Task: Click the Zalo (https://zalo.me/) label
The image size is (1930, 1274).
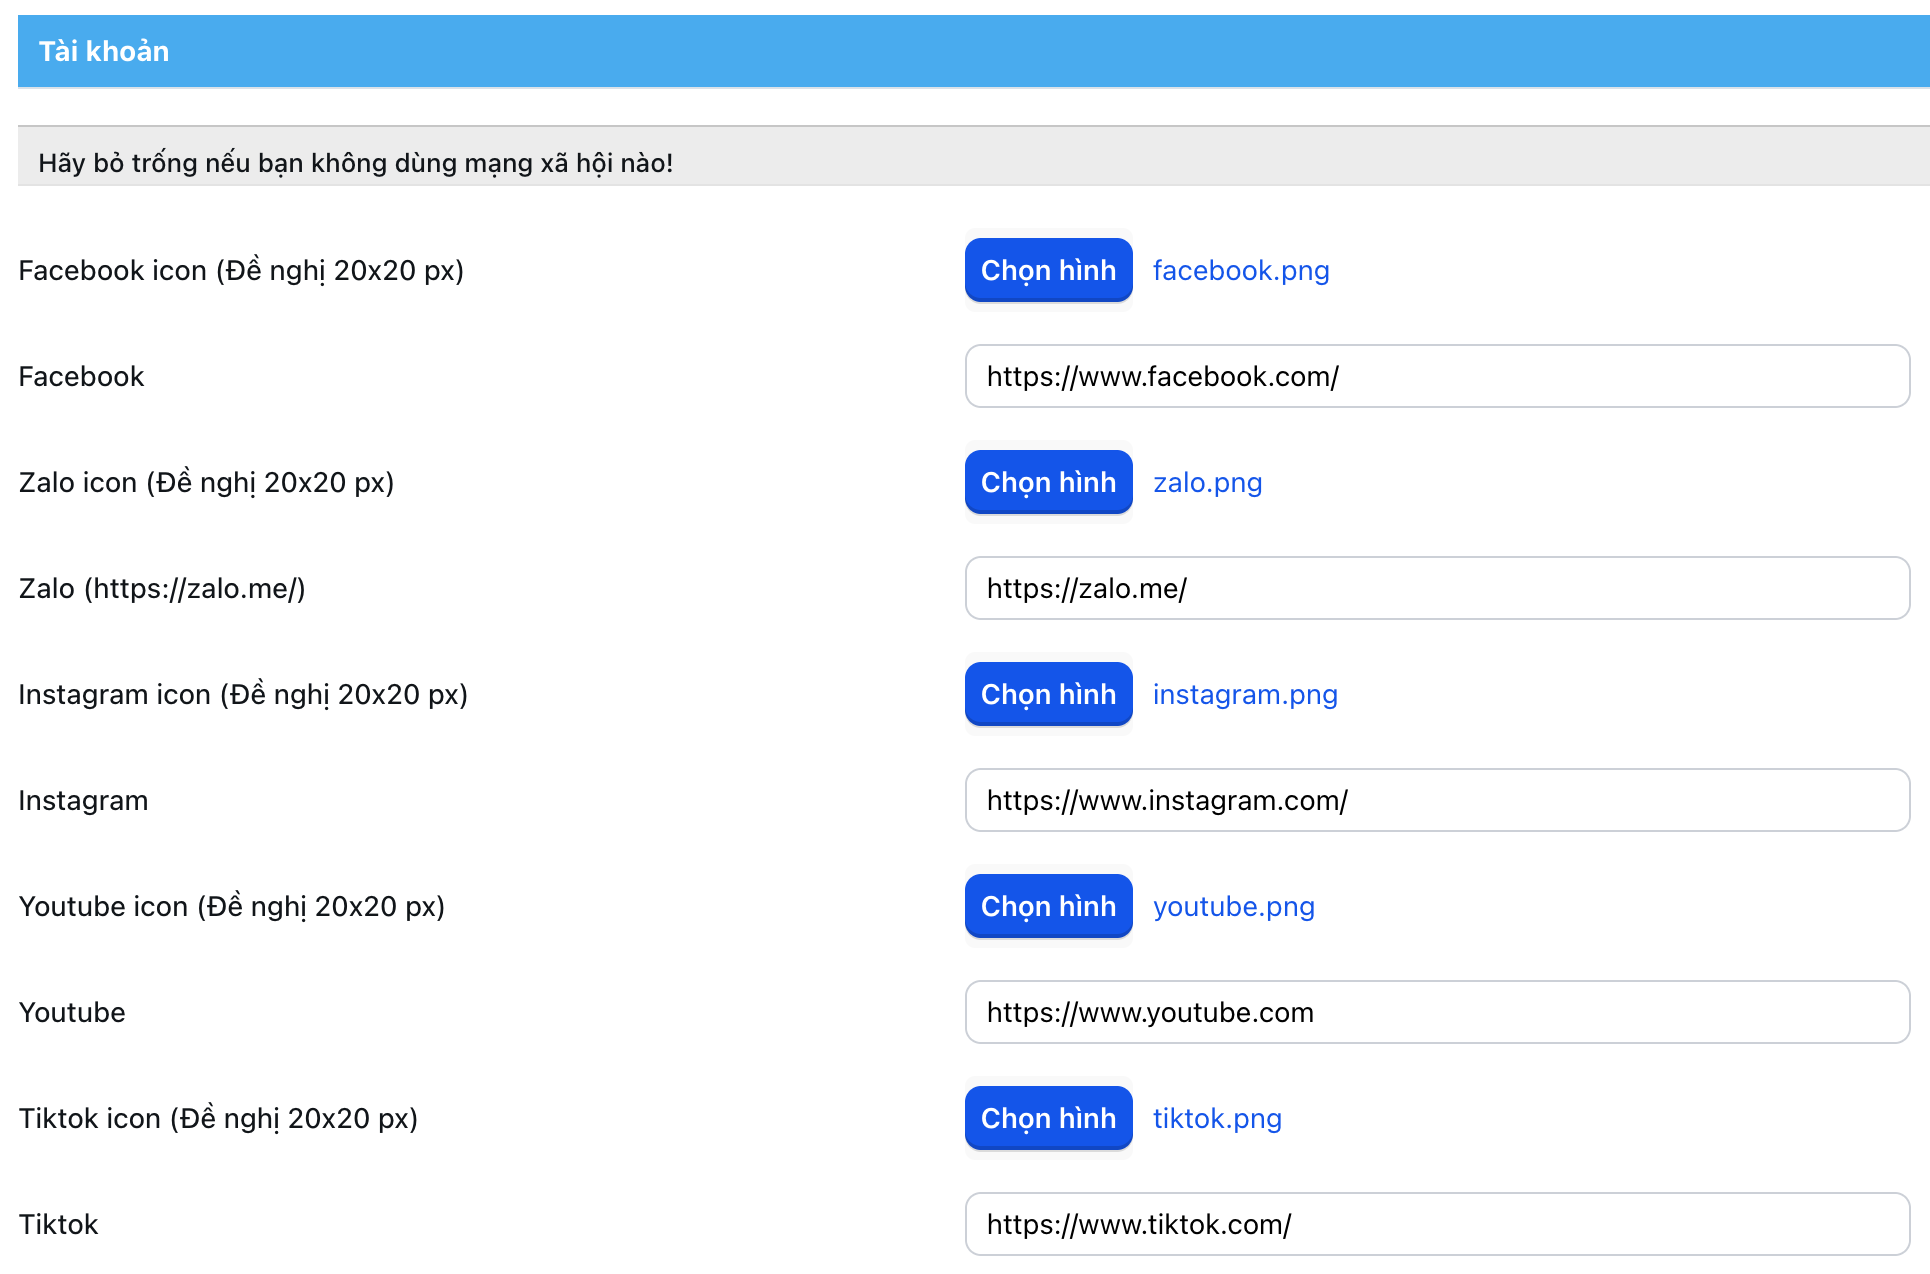Action: click(x=162, y=588)
